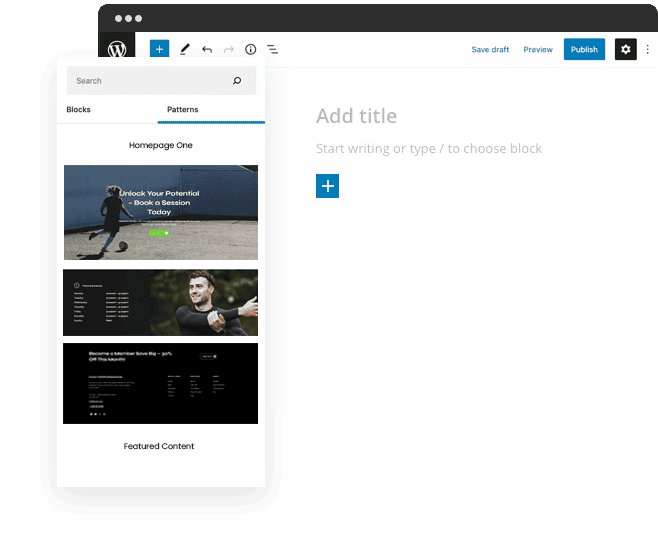658x544 pixels.
Task: Click the Save draft link
Action: (490, 49)
